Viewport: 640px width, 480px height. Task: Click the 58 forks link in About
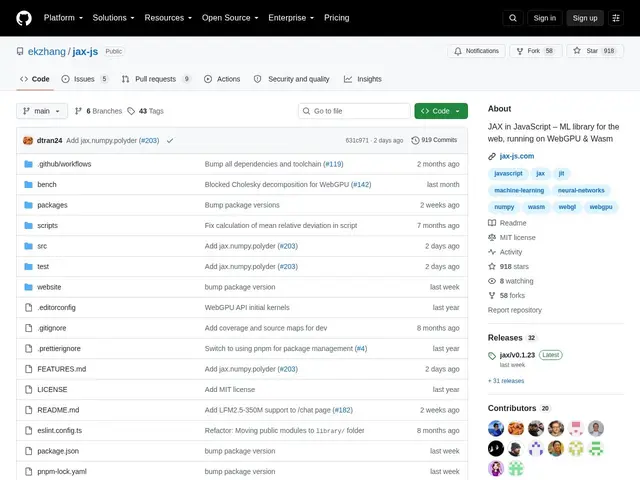click(512, 296)
